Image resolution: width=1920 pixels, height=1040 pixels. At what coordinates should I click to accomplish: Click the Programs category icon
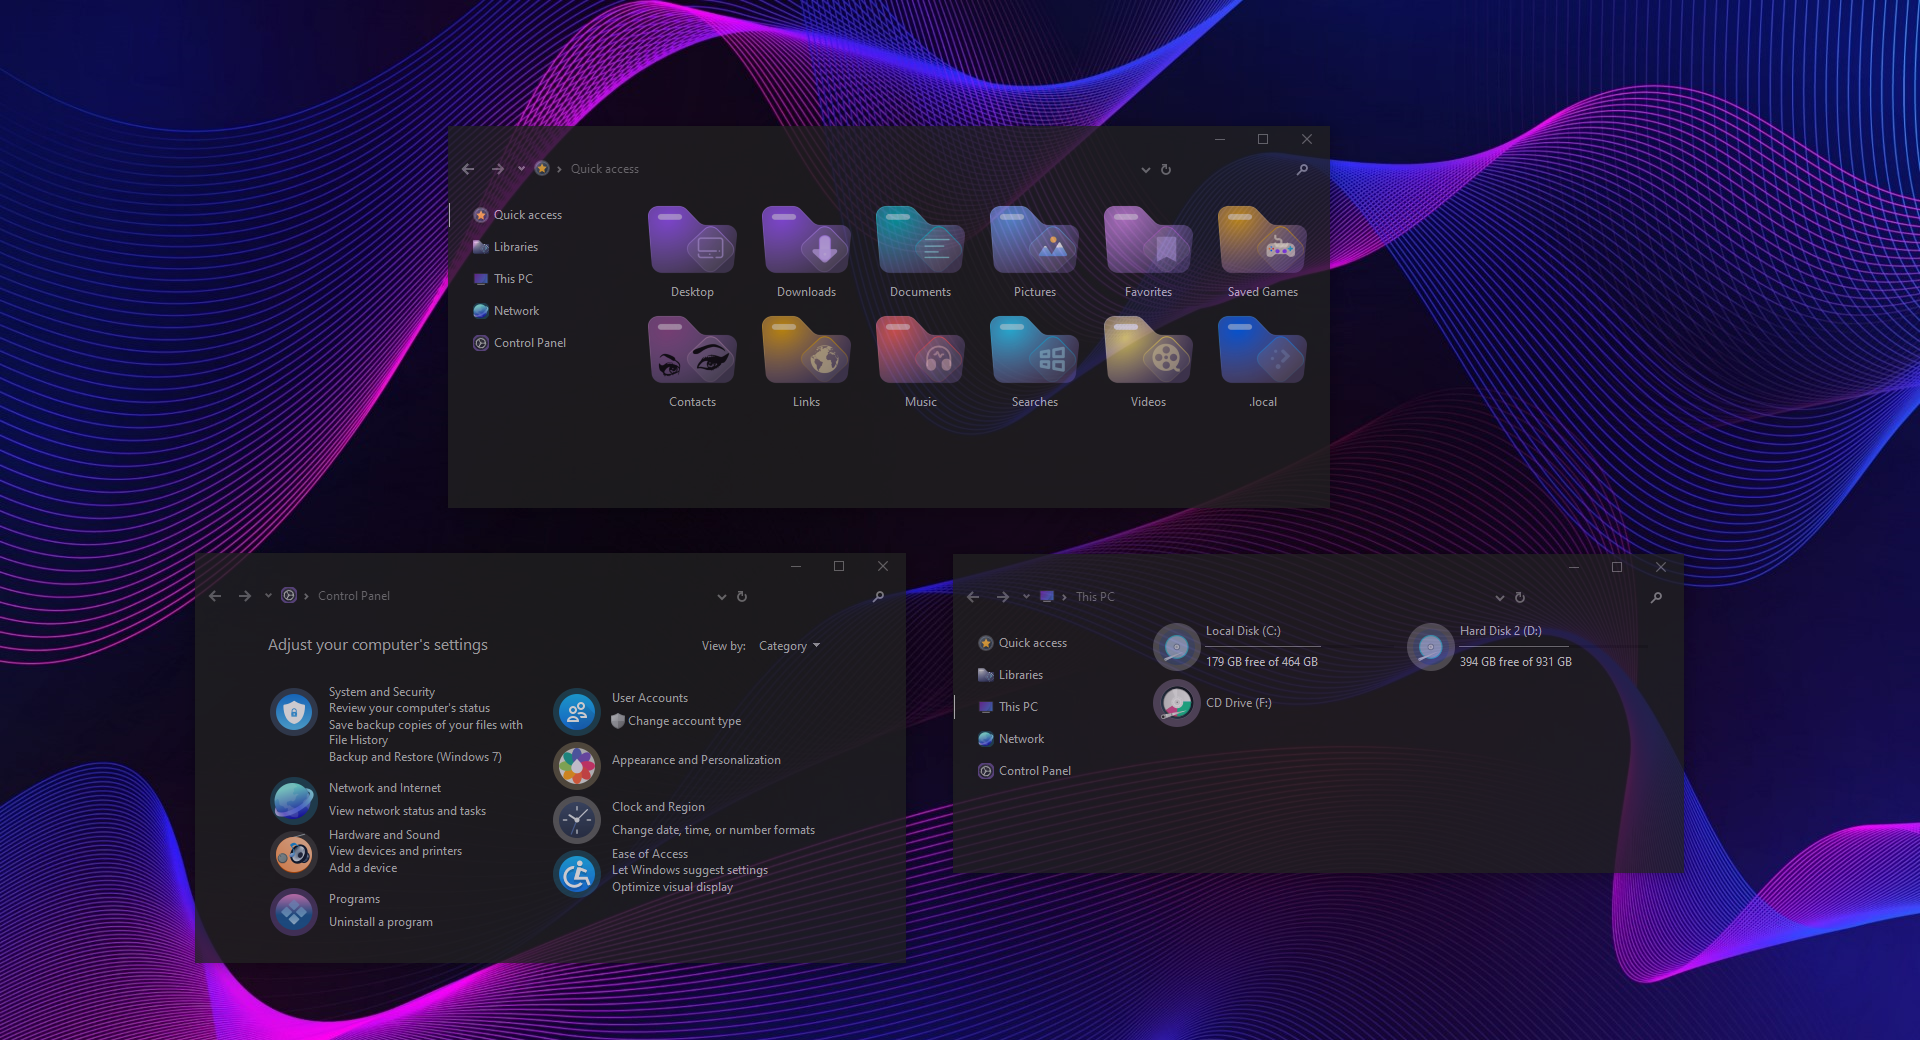click(294, 912)
